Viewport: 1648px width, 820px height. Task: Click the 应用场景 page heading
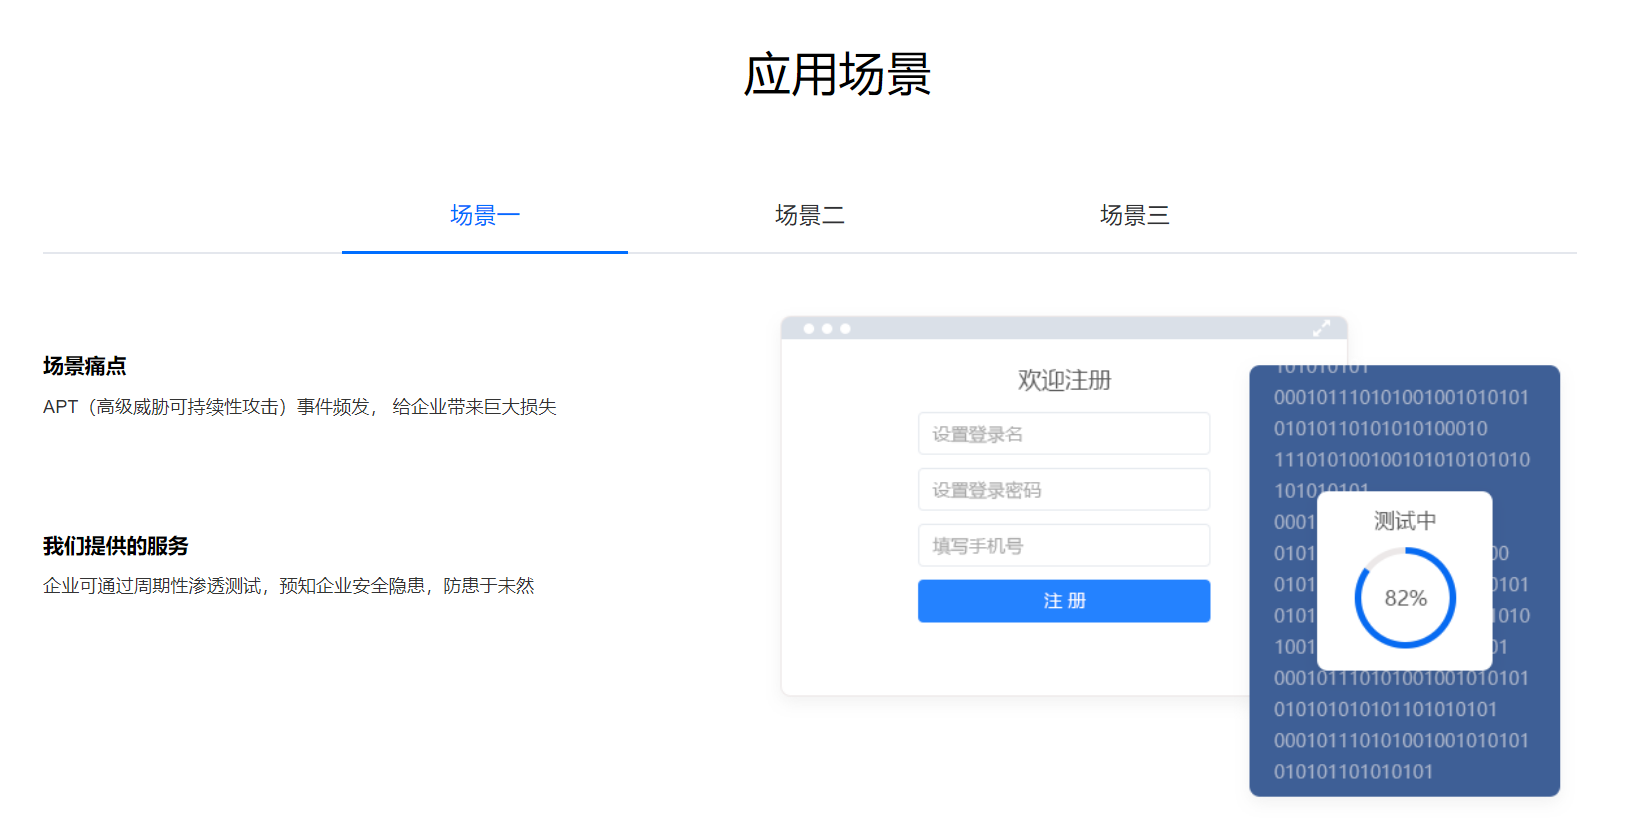(837, 75)
